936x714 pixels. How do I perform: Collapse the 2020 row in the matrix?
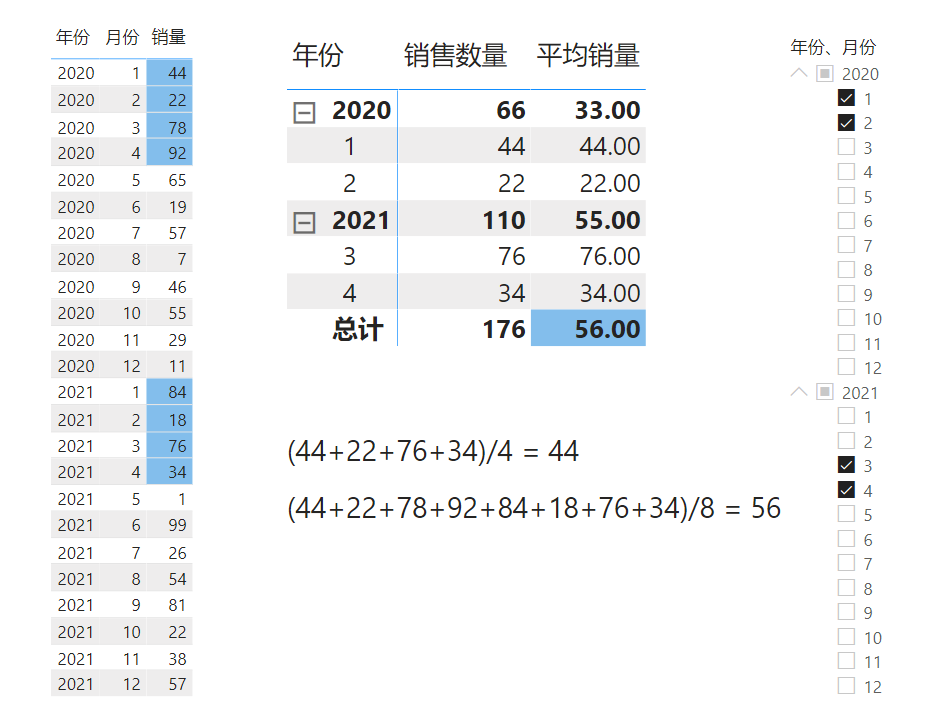coord(304,112)
